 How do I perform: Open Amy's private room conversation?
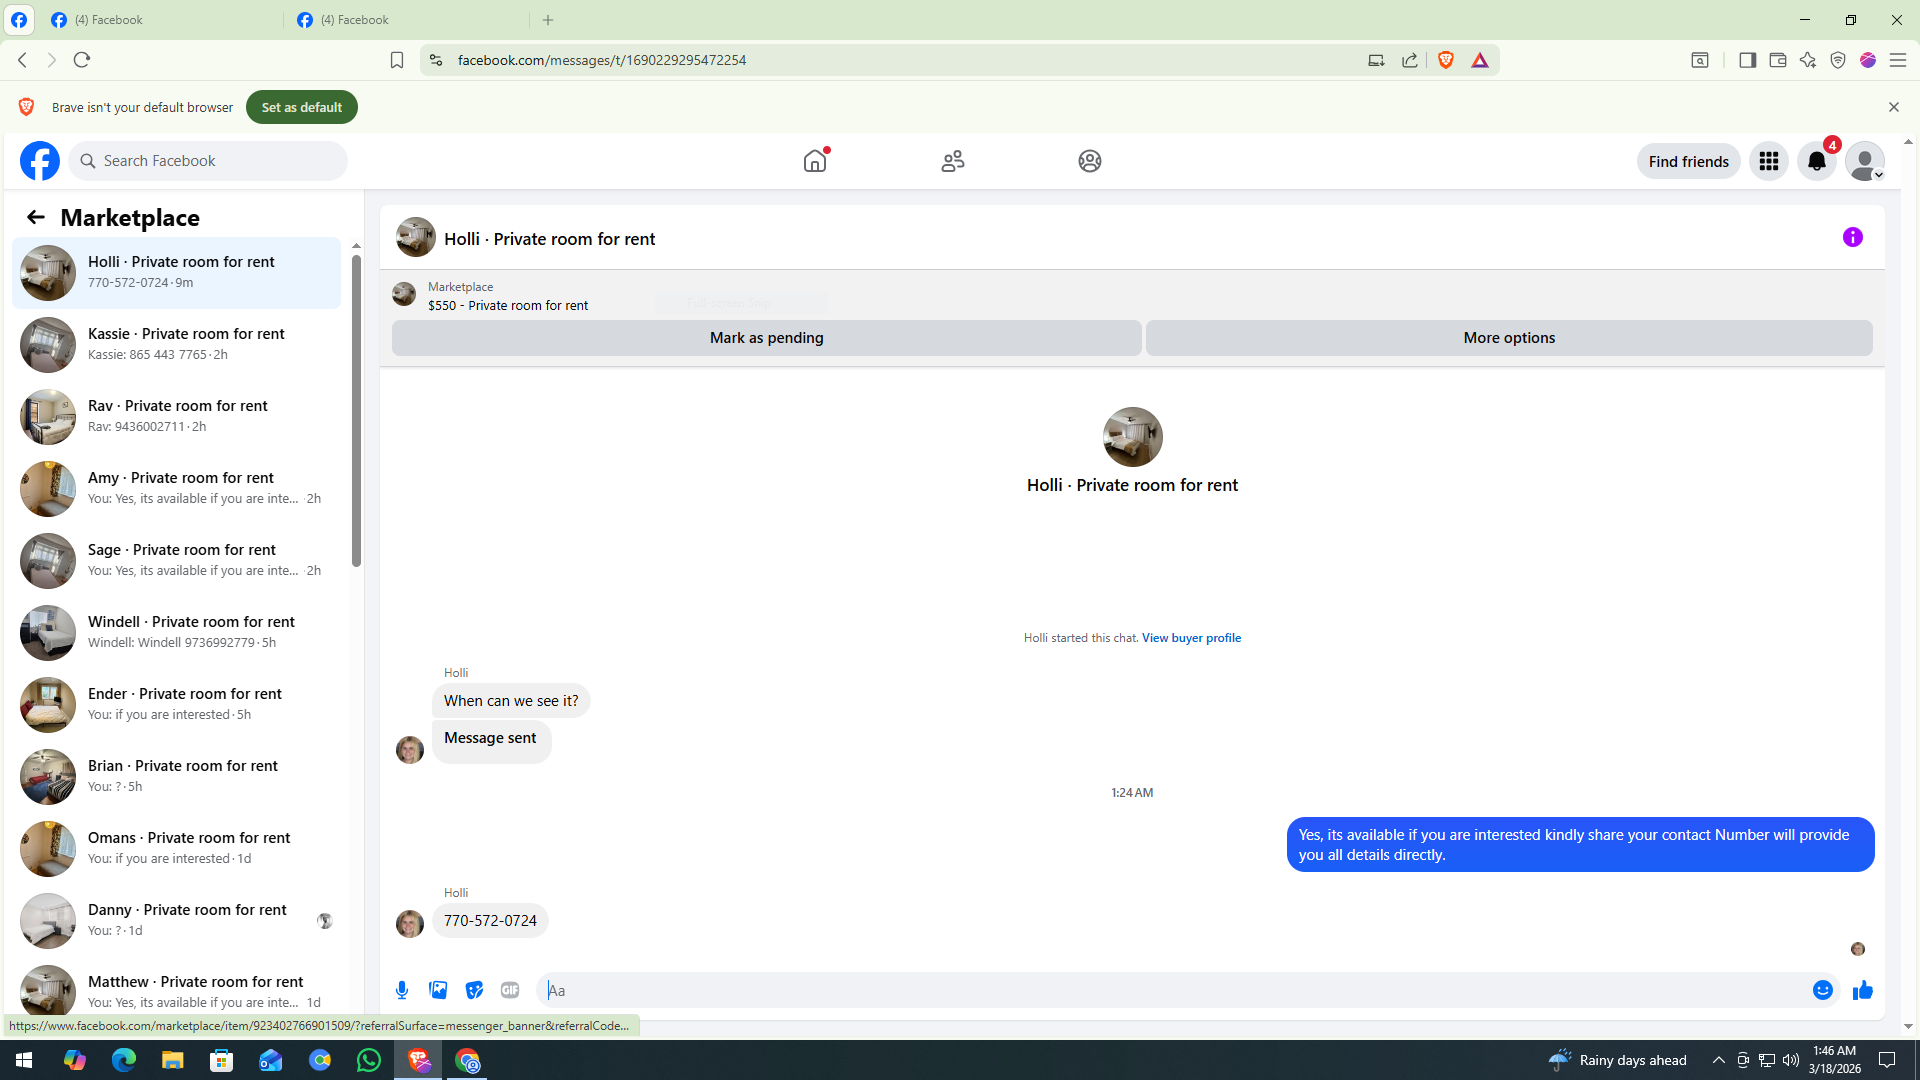pyautogui.click(x=177, y=488)
